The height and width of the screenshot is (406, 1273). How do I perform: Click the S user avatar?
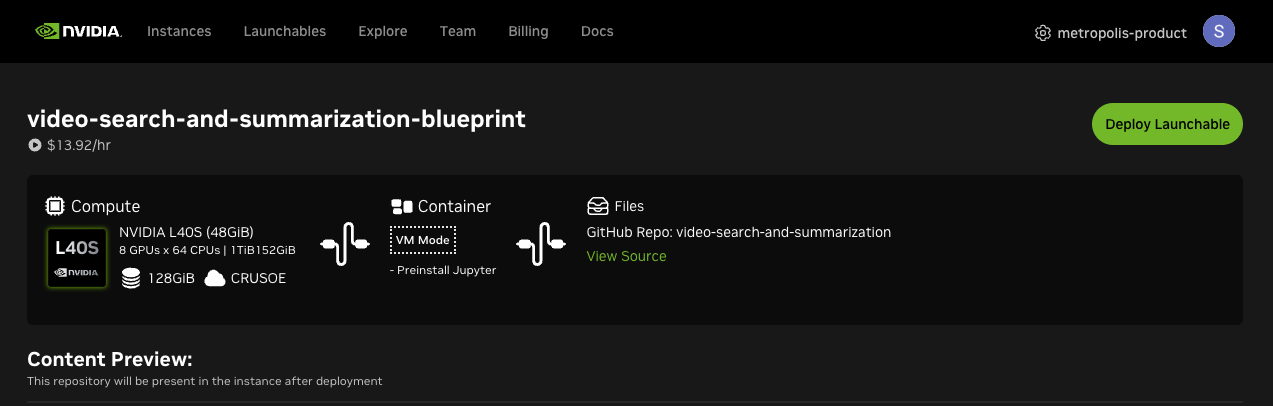pos(1218,32)
